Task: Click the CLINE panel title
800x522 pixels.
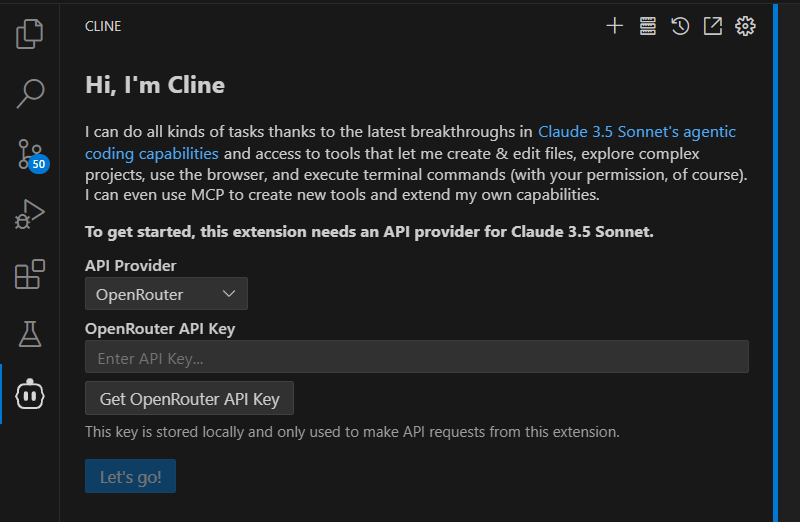Action: pyautogui.click(x=103, y=26)
